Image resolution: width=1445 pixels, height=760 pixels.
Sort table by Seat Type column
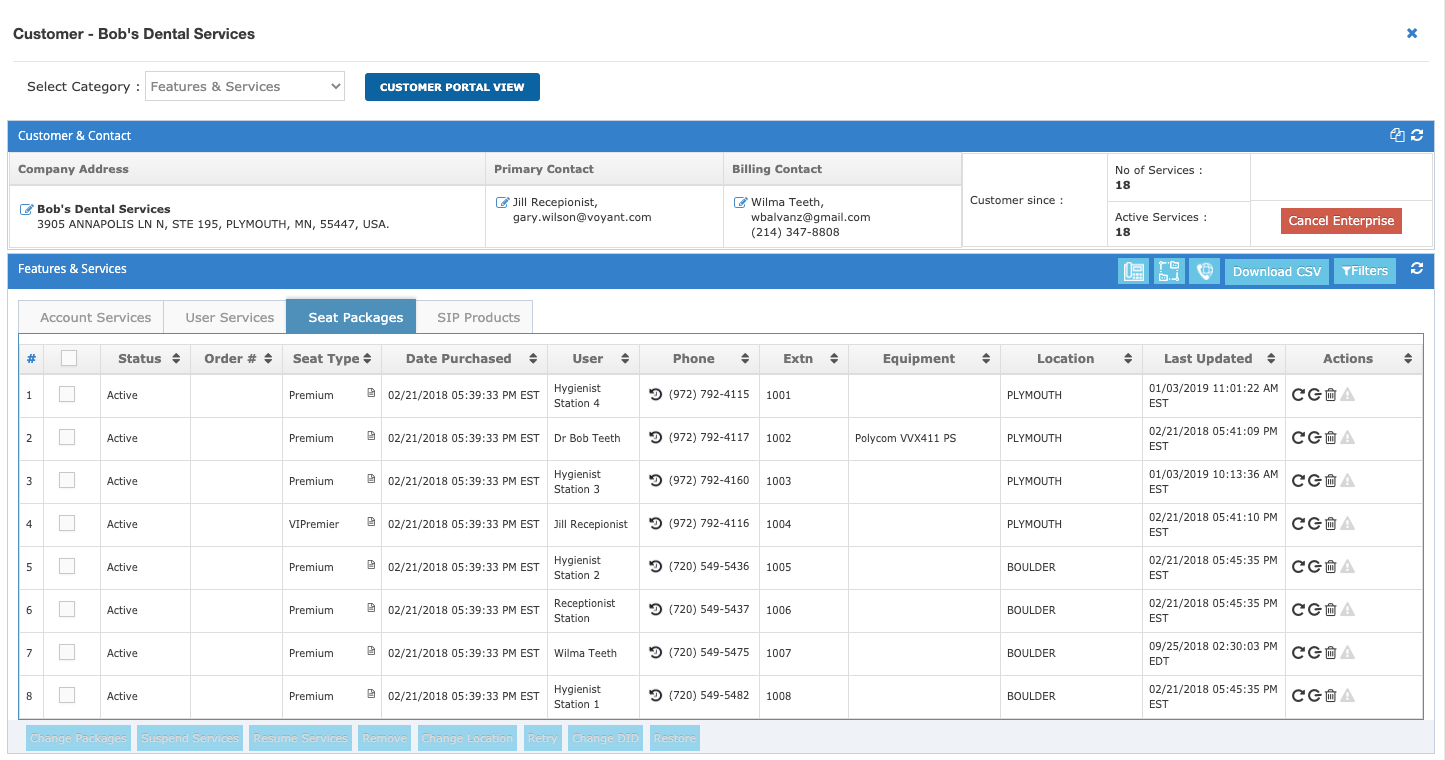(331, 359)
